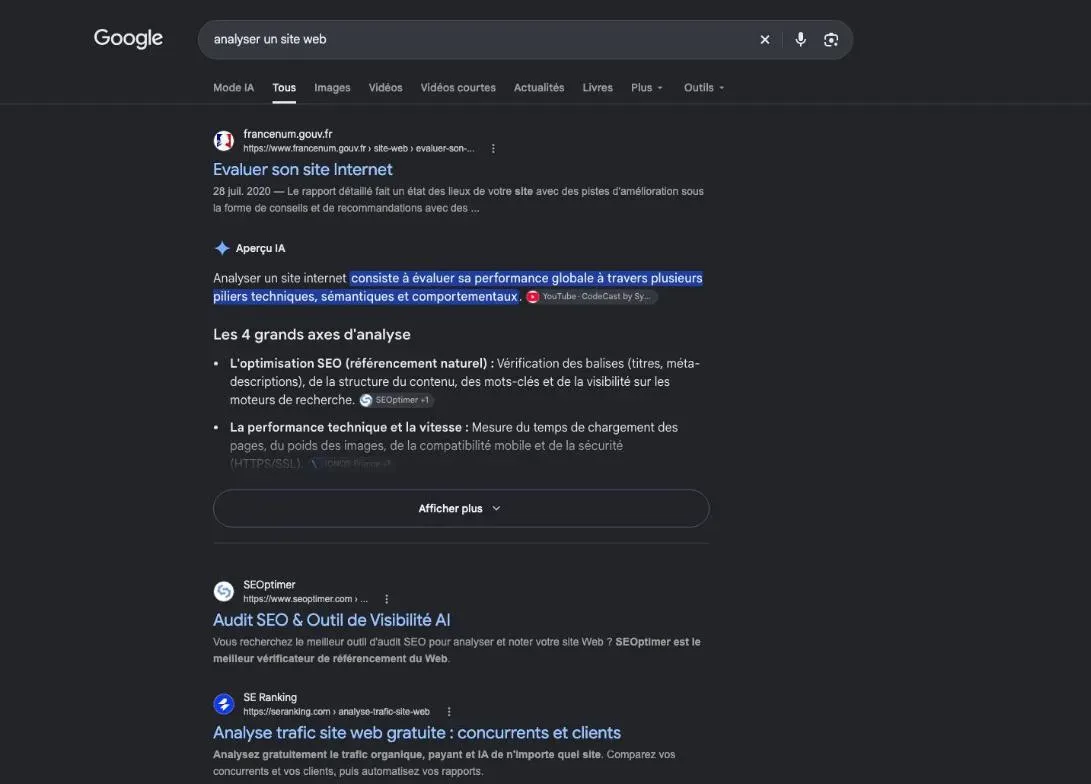This screenshot has width=1091, height=784.
Task: Open more options for francenum.gouv.fr result
Action: click(493, 149)
